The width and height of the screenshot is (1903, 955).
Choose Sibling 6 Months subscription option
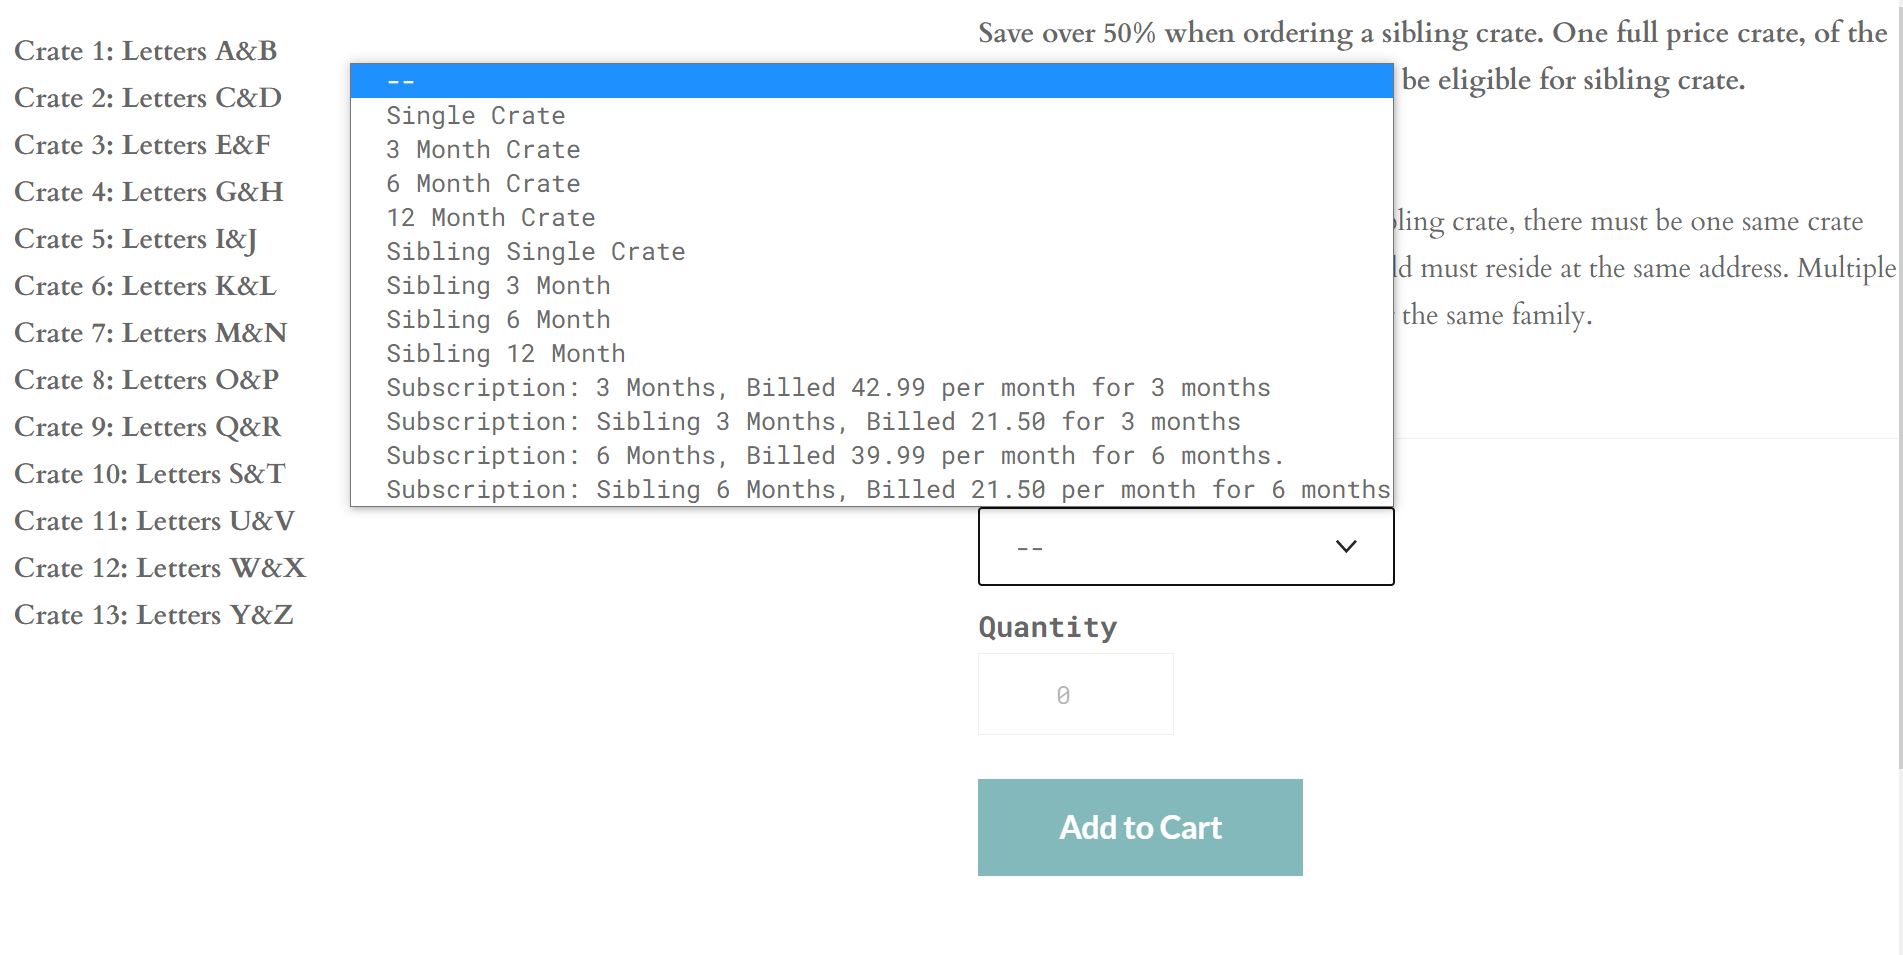tap(888, 490)
